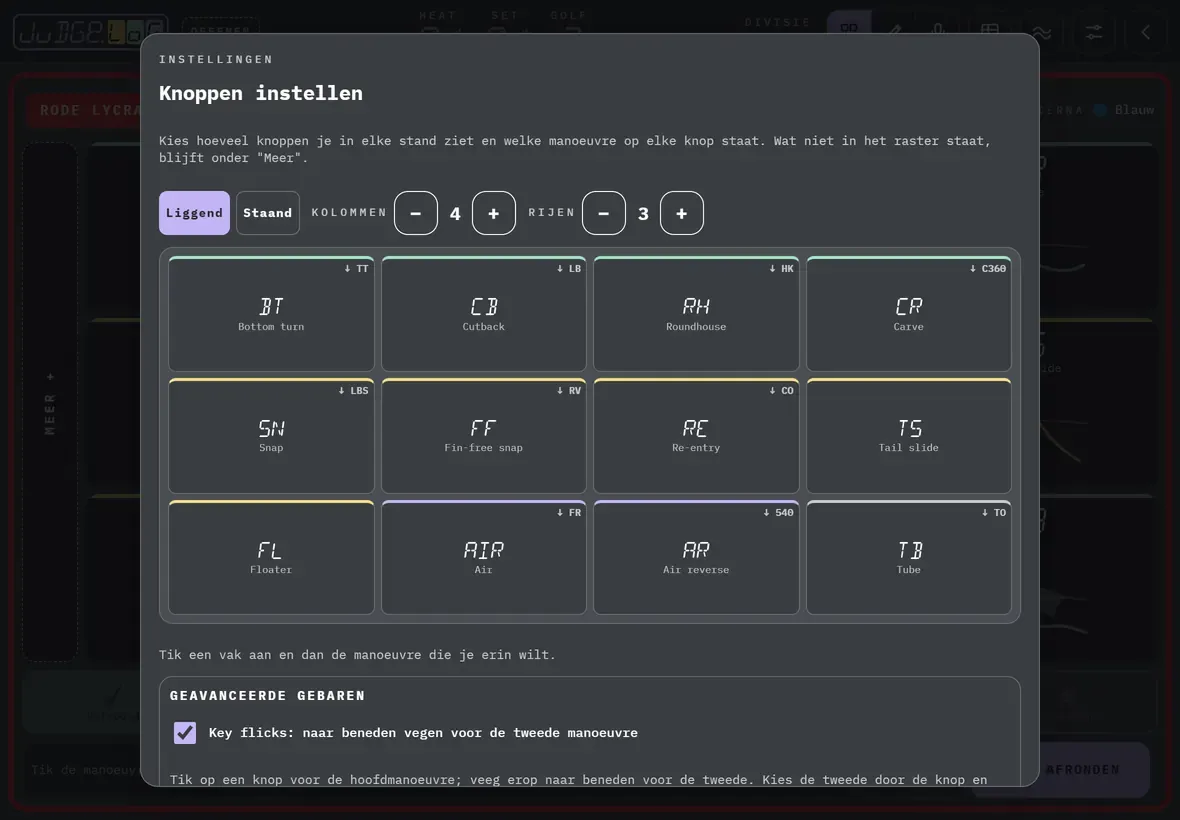Expand the MEER + side panel
The height and width of the screenshot is (820, 1180).
click(x=50, y=402)
